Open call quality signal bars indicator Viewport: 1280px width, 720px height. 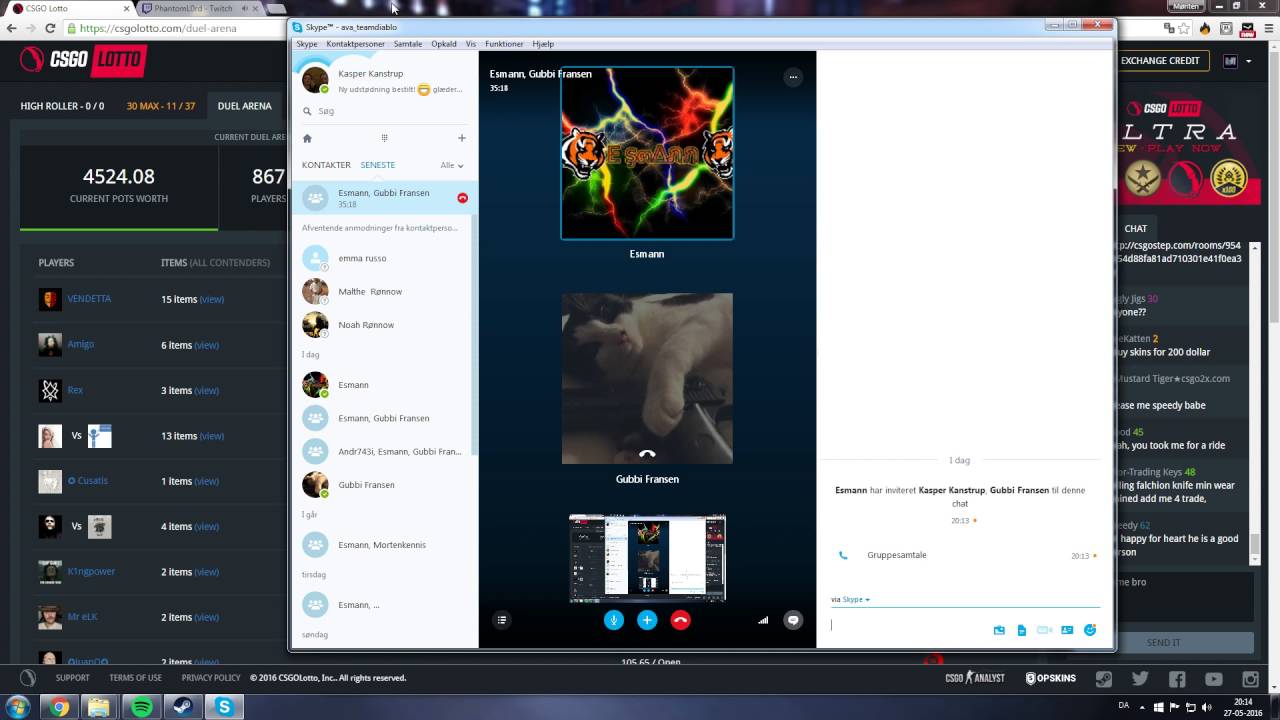tap(763, 620)
